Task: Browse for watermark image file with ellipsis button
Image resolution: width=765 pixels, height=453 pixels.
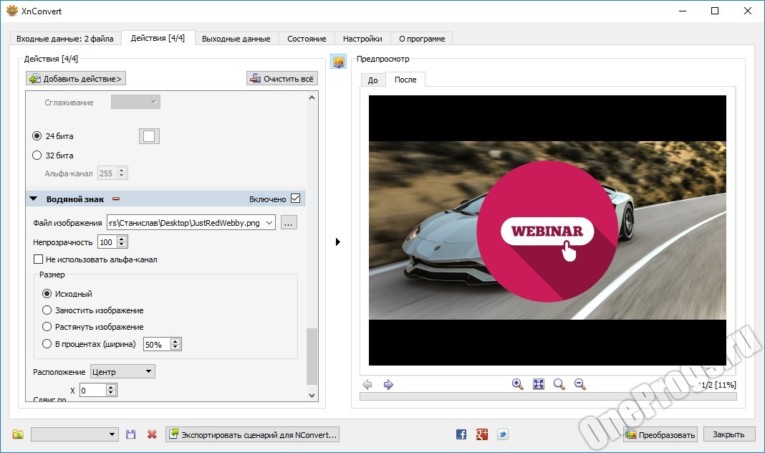Action: 289,223
